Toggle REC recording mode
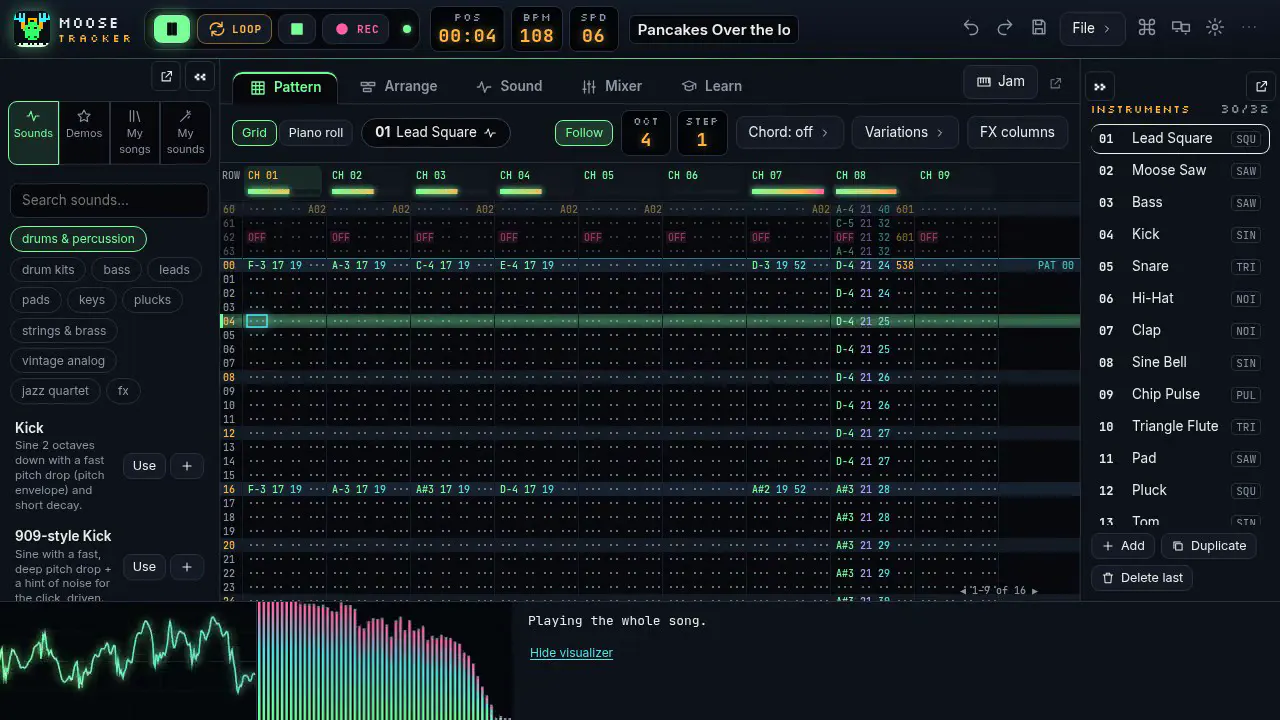 coord(357,29)
